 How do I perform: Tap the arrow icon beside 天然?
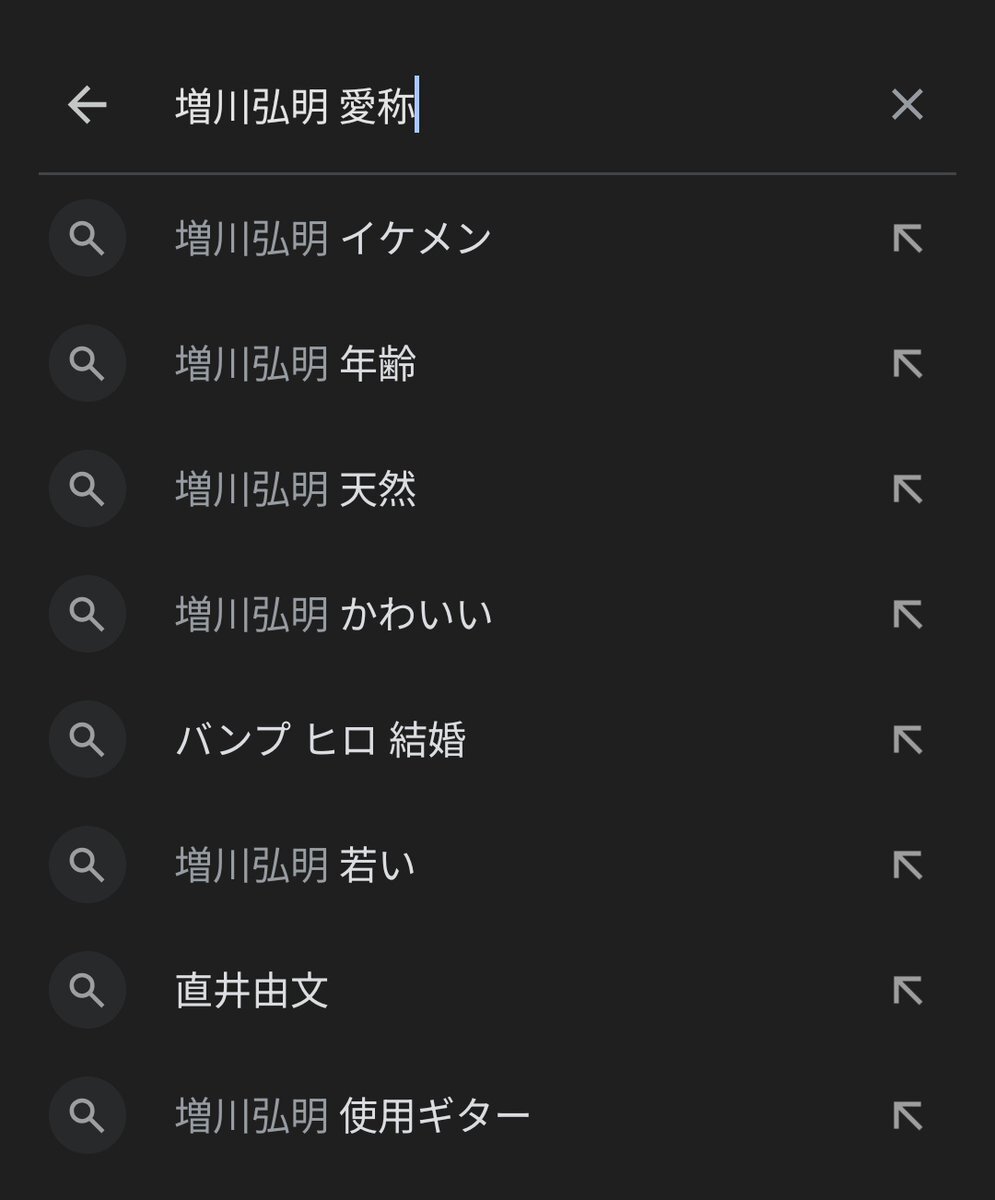pyautogui.click(x=907, y=489)
